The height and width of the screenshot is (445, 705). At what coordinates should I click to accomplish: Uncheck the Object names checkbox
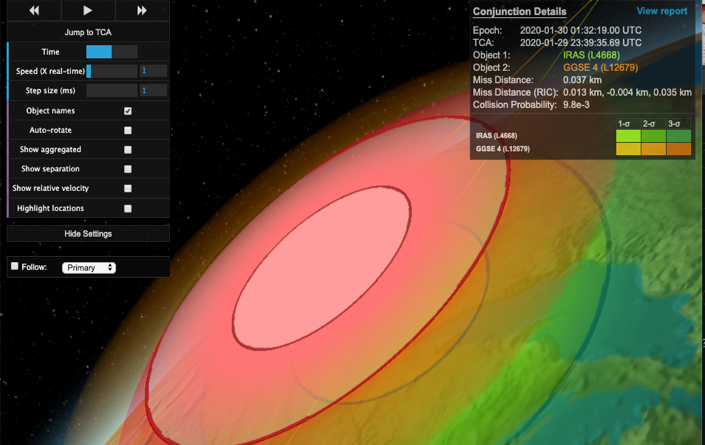pyautogui.click(x=128, y=111)
